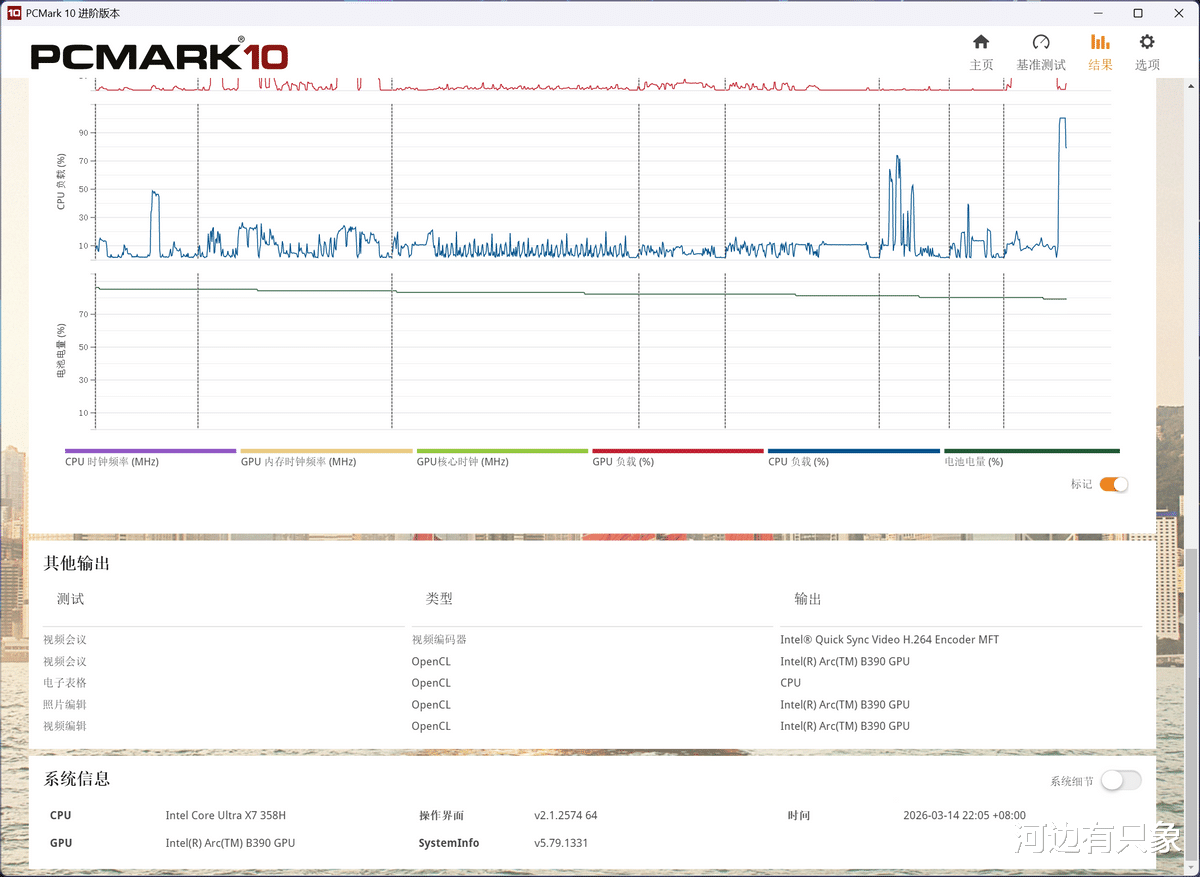Click the 系统信息 section heading

[77, 779]
